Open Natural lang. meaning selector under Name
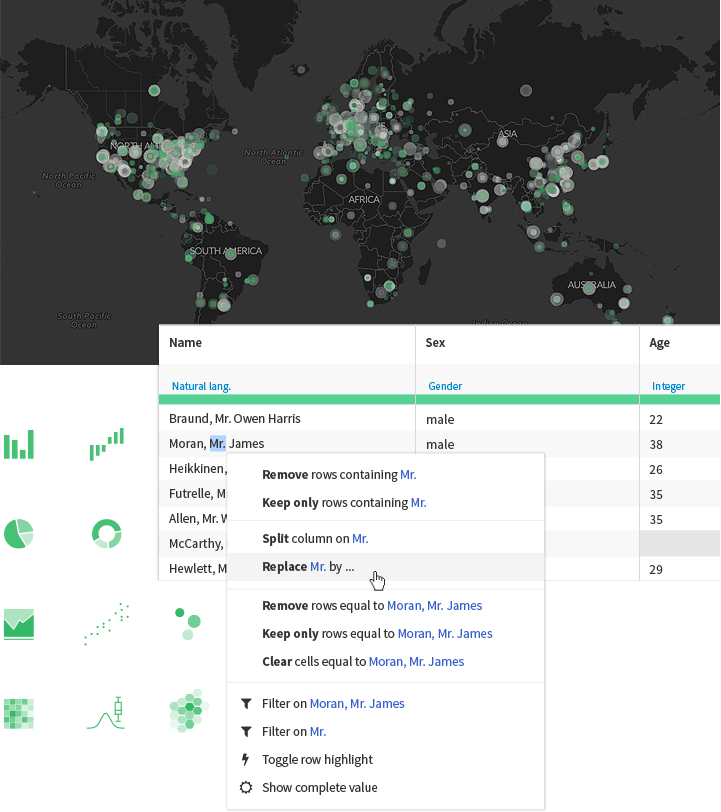The width and height of the screenshot is (721, 812). tap(201, 386)
